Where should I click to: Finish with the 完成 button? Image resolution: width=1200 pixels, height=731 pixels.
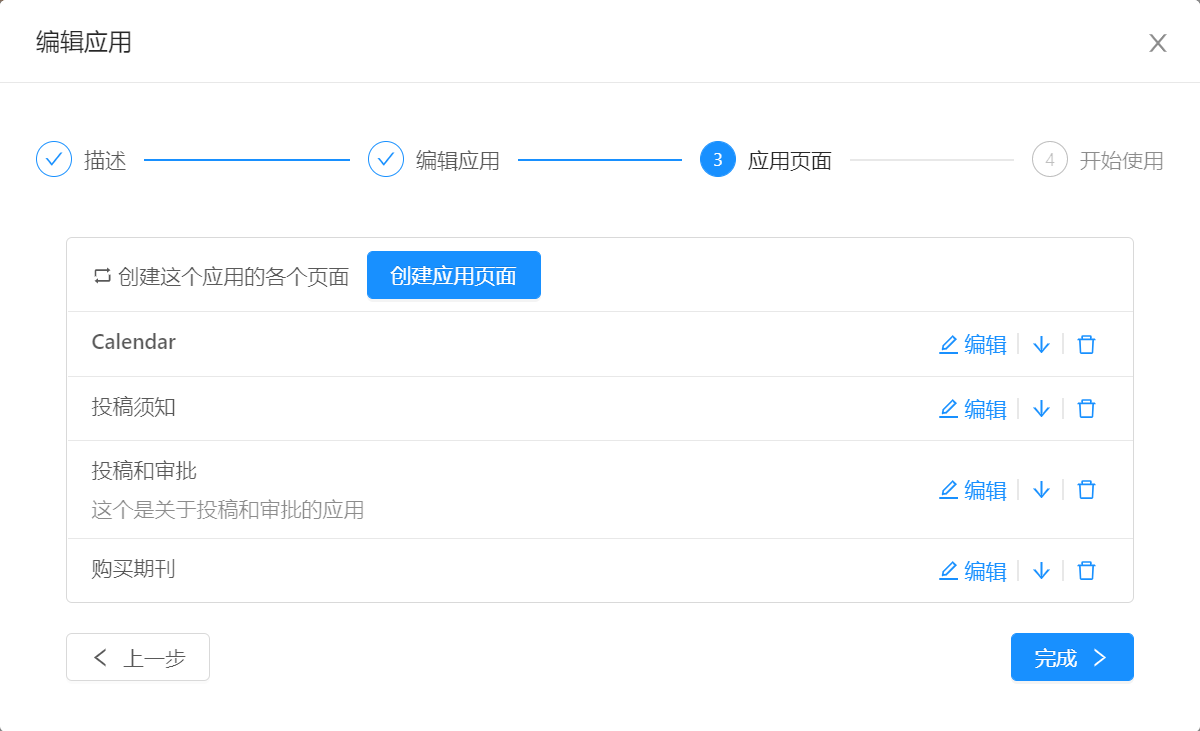(1072, 657)
